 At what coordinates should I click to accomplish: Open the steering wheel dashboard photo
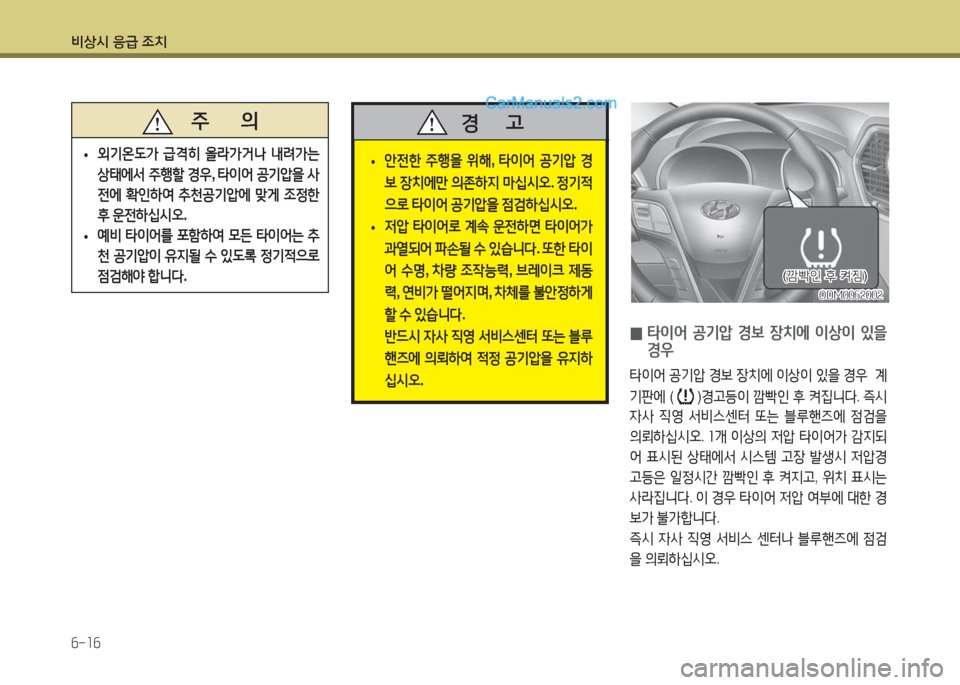(760, 203)
